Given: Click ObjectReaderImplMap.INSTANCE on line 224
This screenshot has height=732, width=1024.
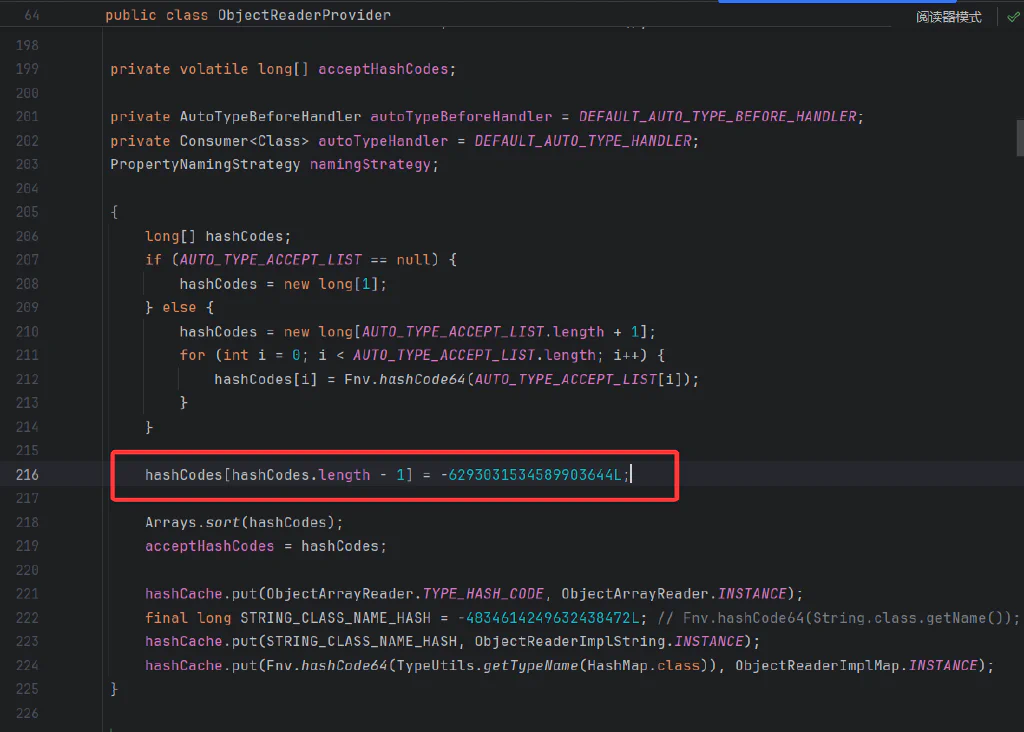Looking at the screenshot, I should pyautogui.click(x=856, y=665).
